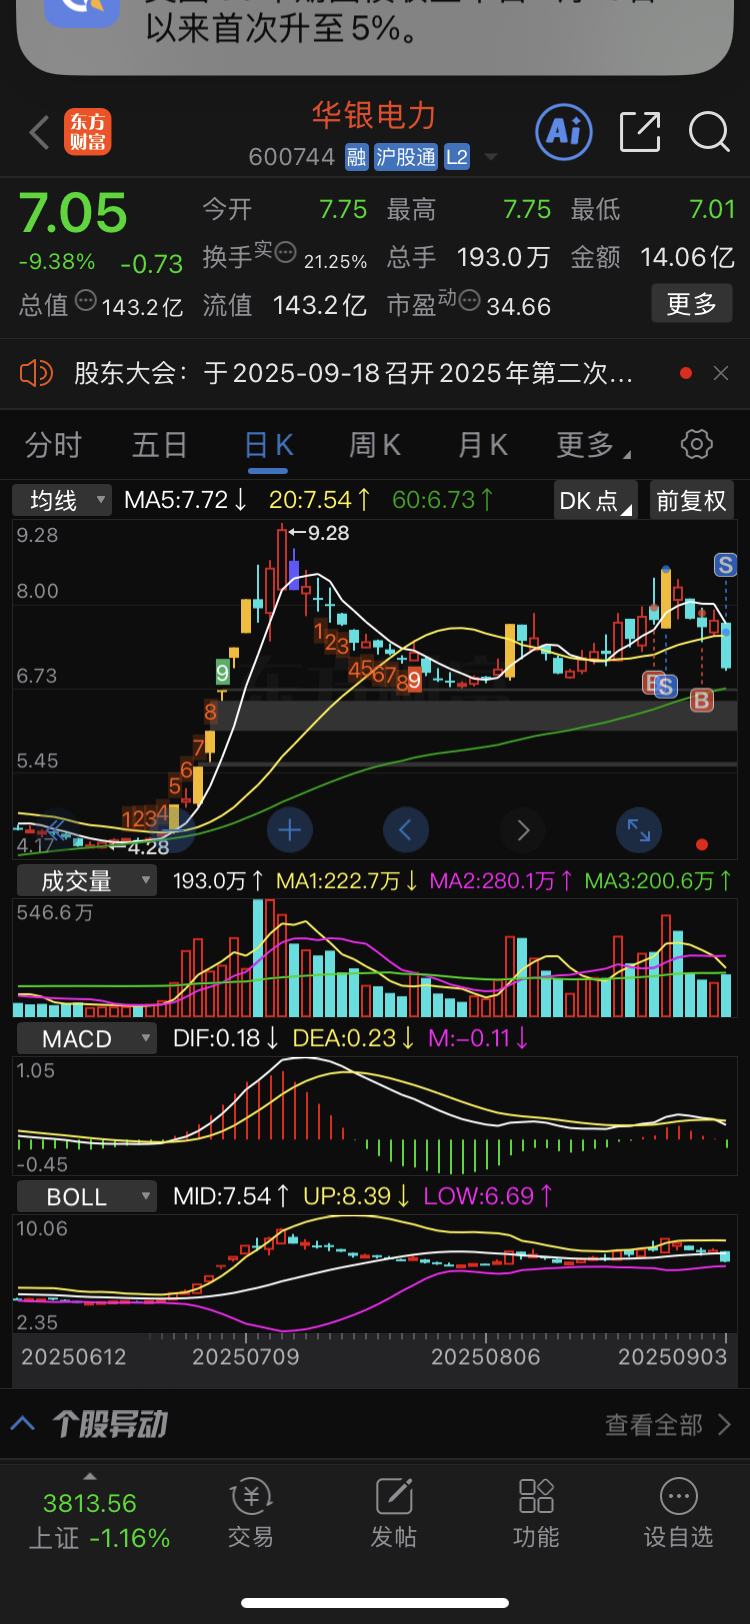Tap the 60:6.73 moving average value
The image size is (750, 1624).
(x=442, y=500)
